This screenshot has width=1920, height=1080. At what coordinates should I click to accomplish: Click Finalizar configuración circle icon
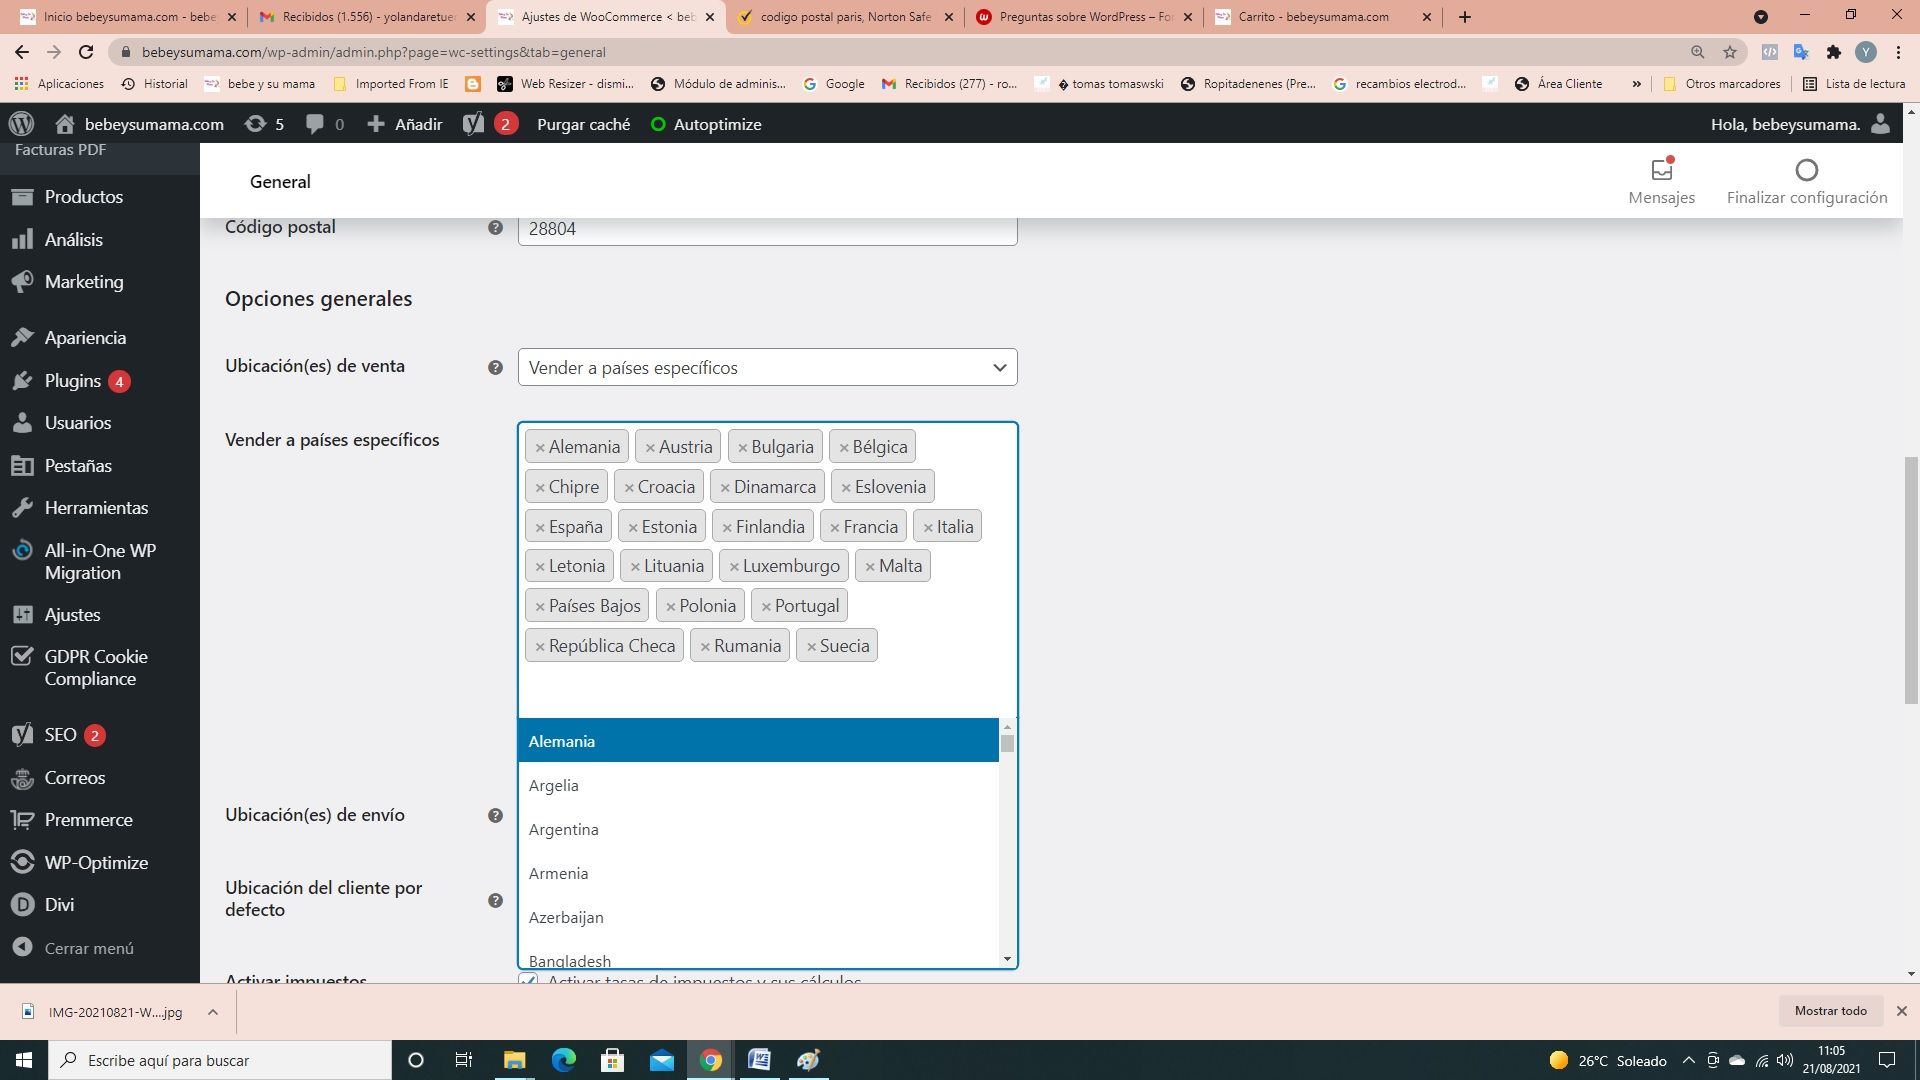pyautogui.click(x=1806, y=170)
